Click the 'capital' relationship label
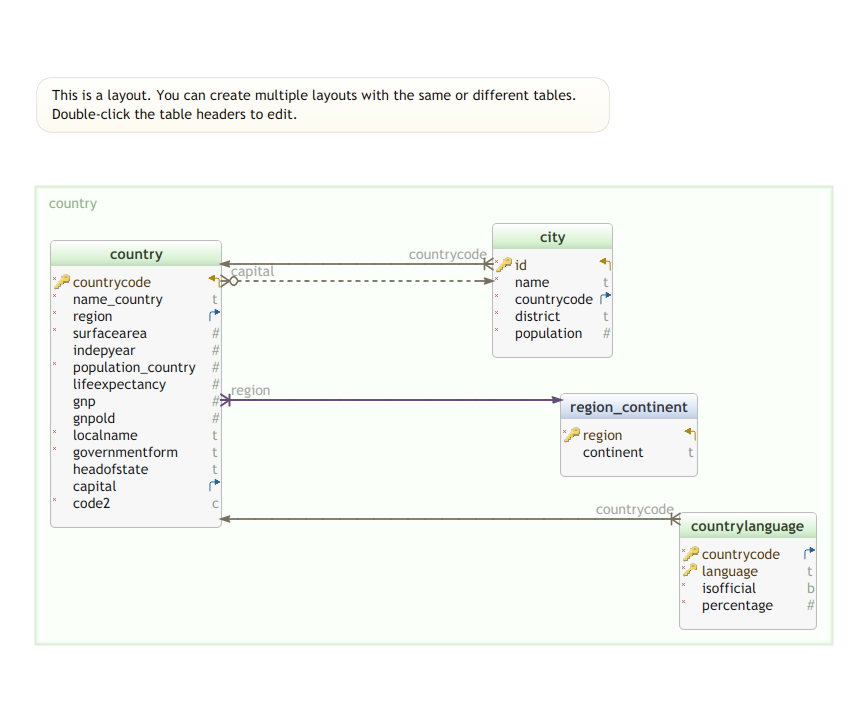Viewport: 867px width, 714px height. (x=252, y=271)
